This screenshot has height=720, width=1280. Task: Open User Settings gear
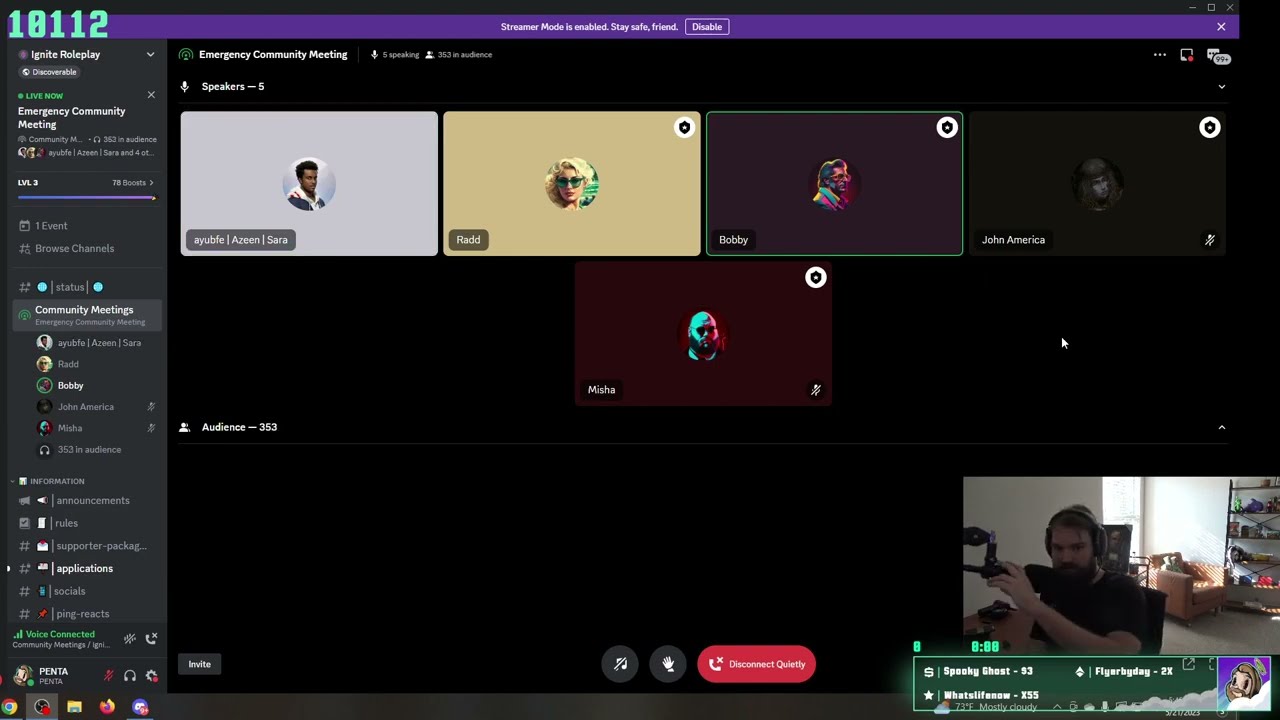coord(152,676)
